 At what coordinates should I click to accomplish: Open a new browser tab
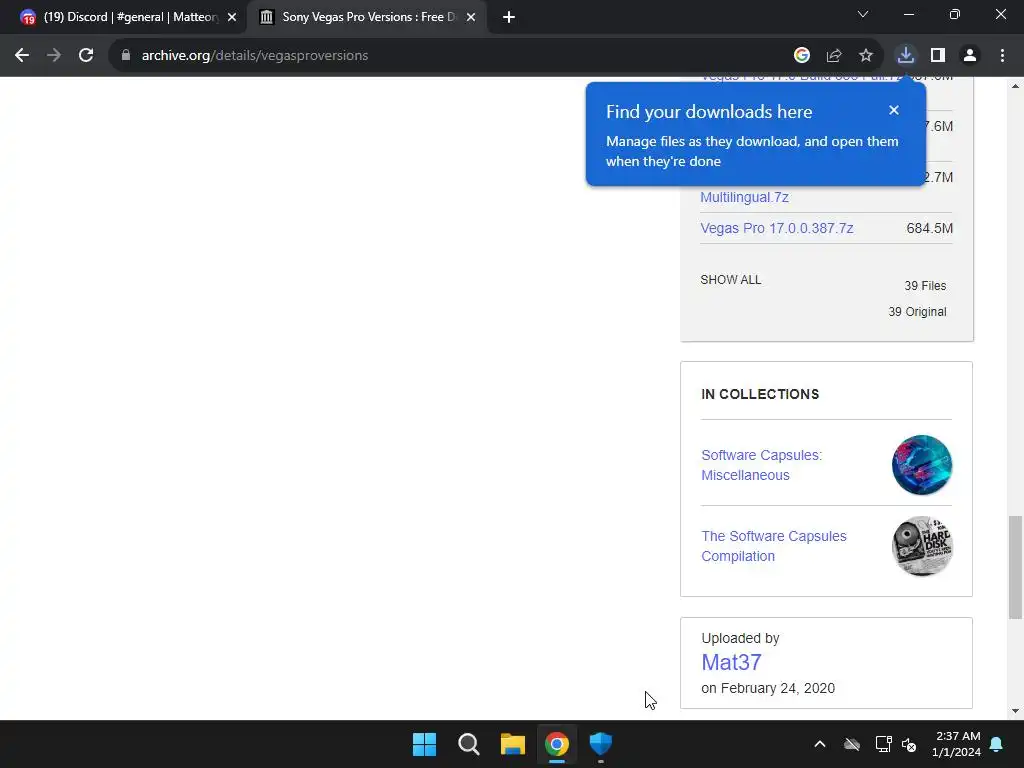point(509,17)
